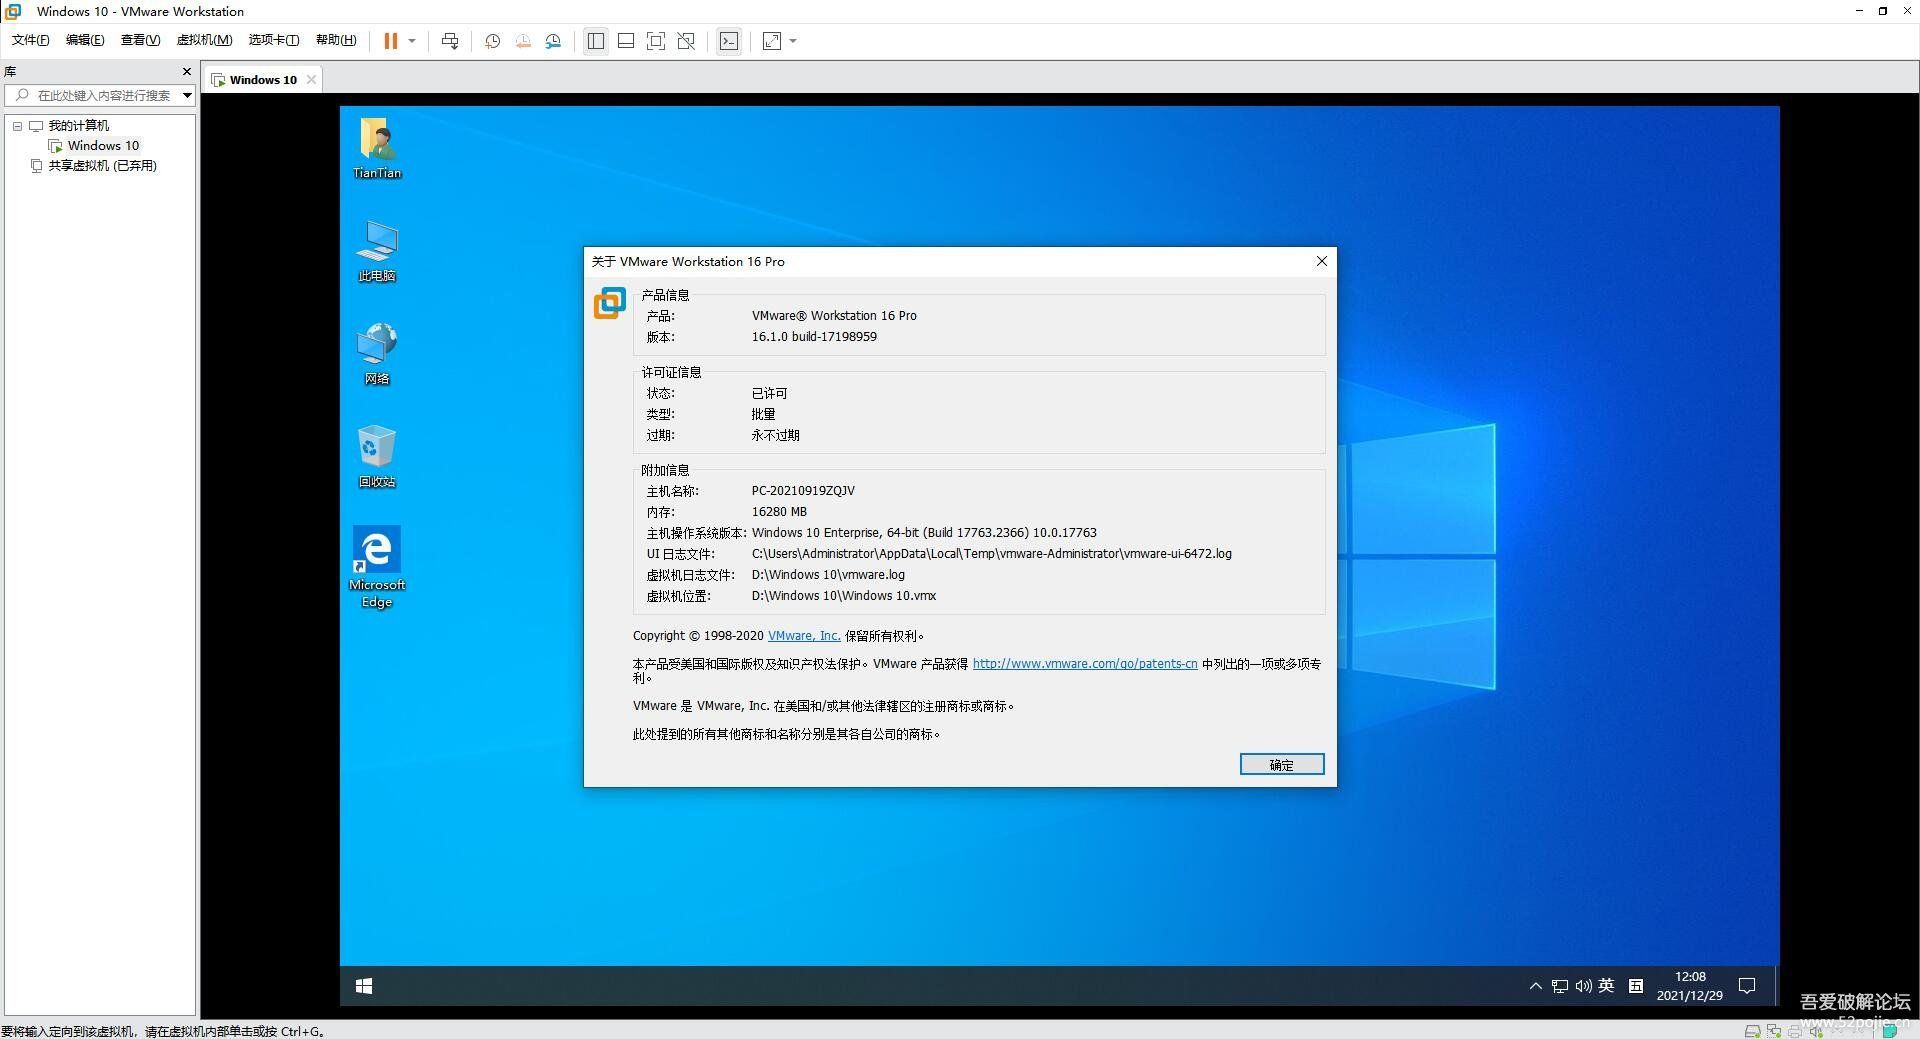Screen dimensions: 1920x1039
Task: Open the library search dropdown arrow
Action: (187, 95)
